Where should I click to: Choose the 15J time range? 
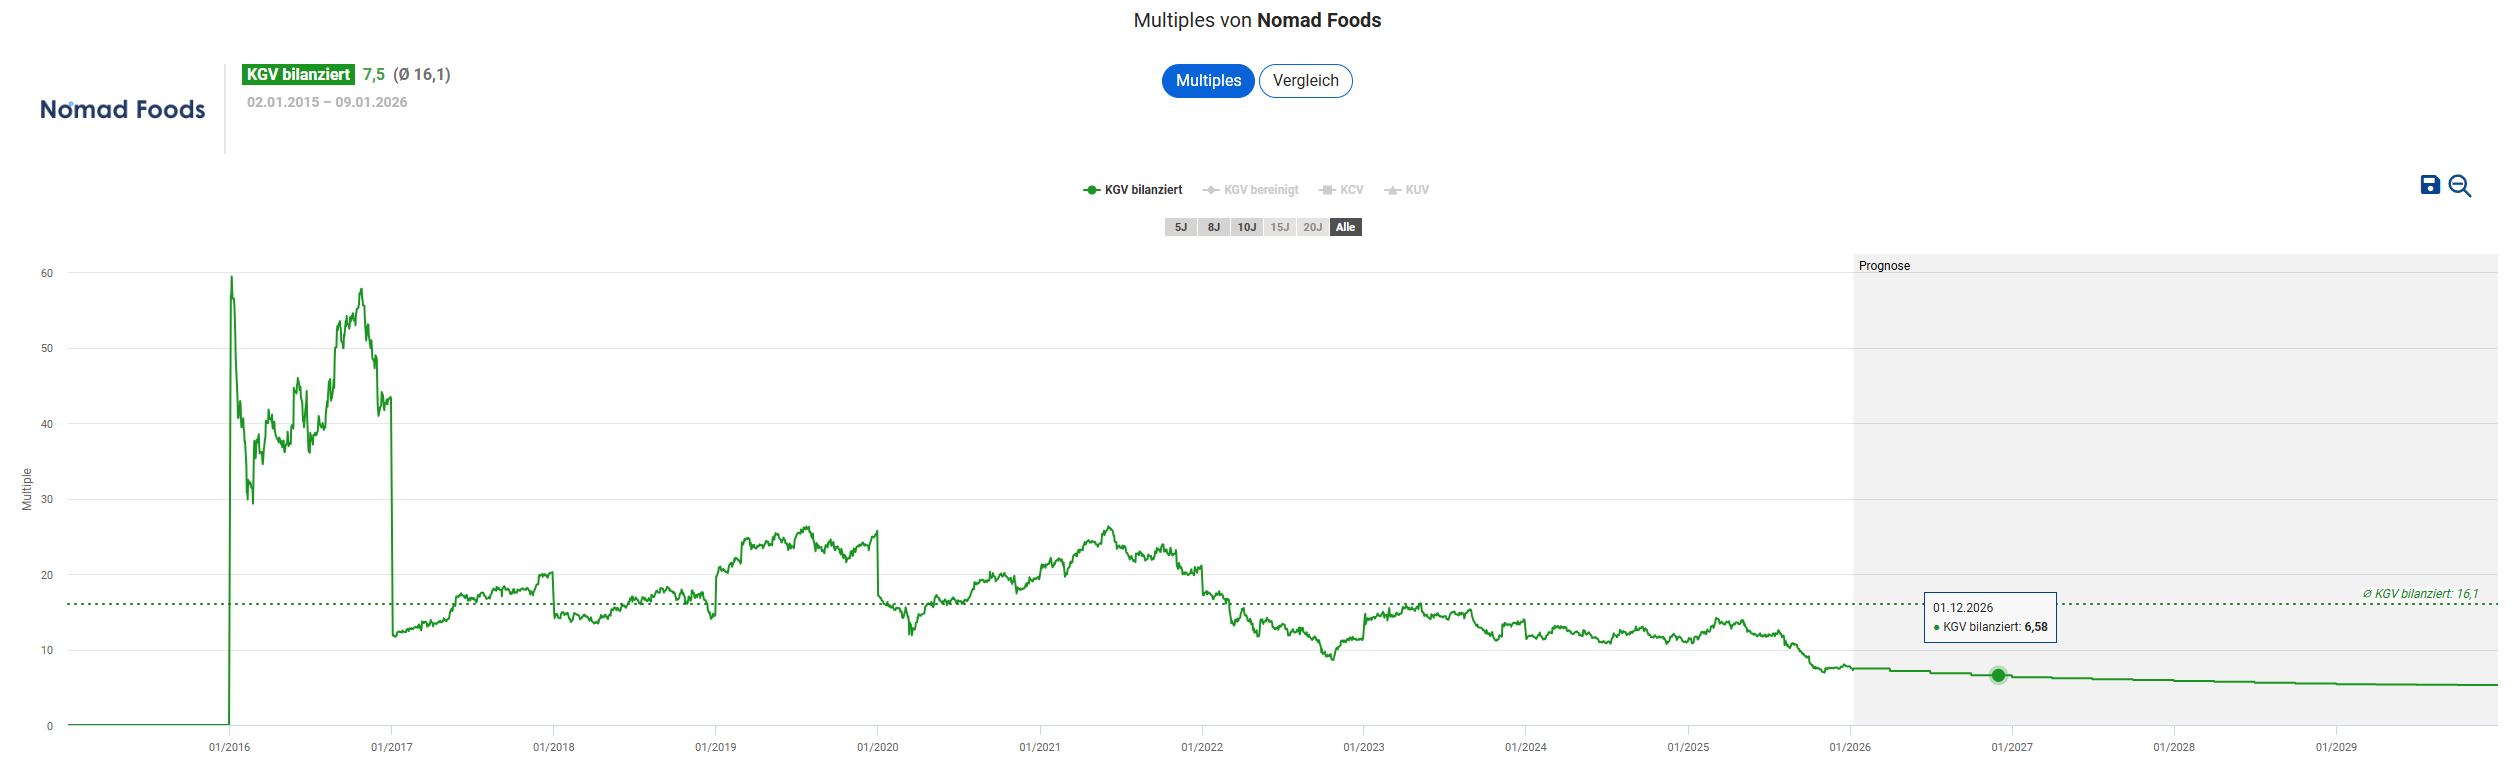(1280, 227)
